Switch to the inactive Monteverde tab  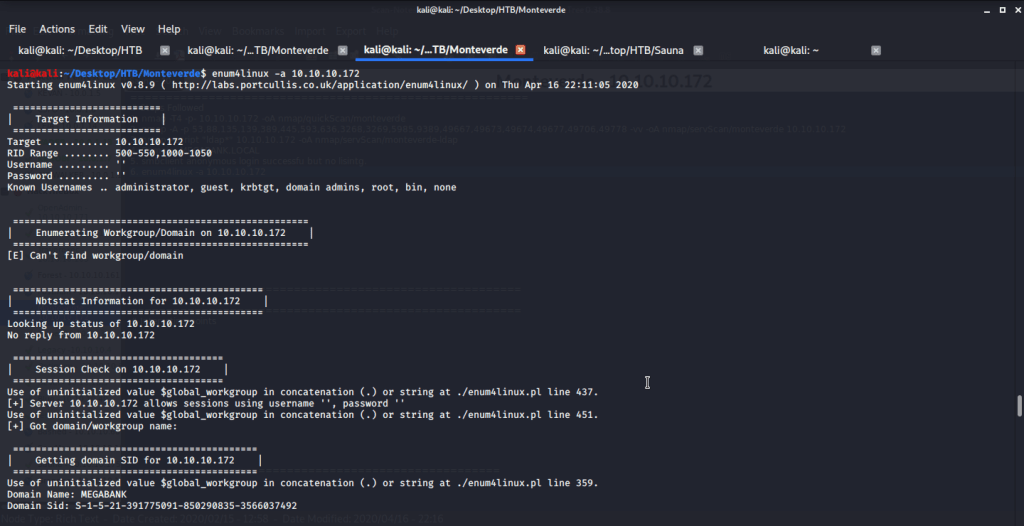(256, 50)
